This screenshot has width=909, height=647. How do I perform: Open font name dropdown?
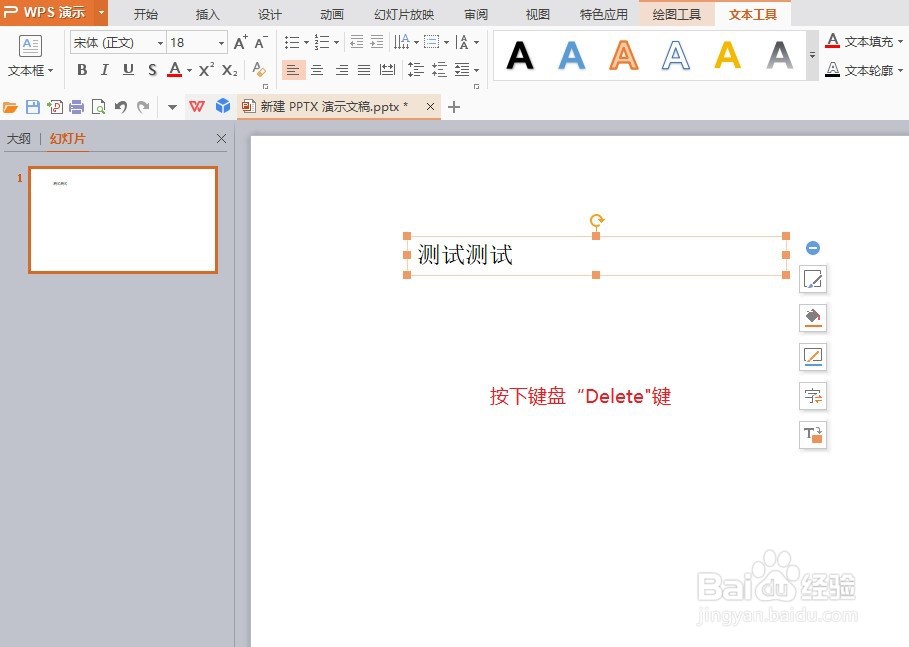pos(160,43)
